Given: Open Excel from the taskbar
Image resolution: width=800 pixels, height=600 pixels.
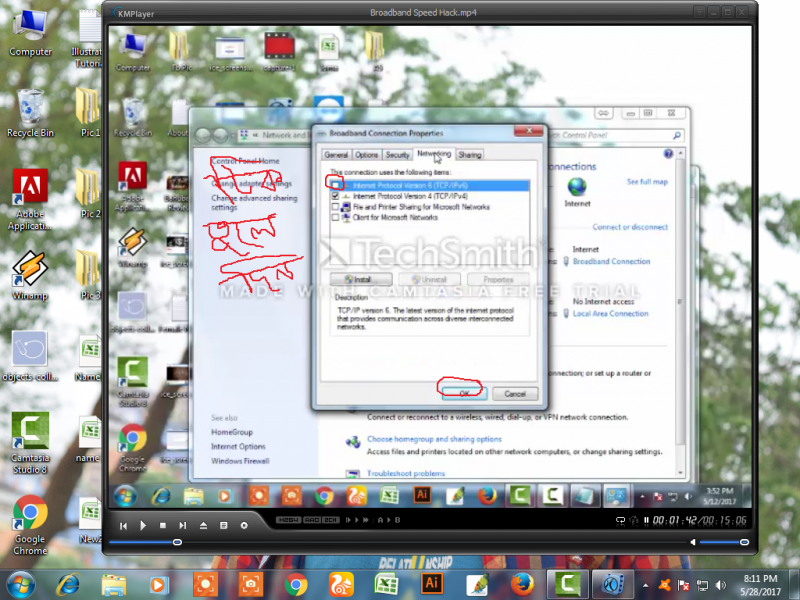Looking at the screenshot, I should pyautogui.click(x=386, y=585).
